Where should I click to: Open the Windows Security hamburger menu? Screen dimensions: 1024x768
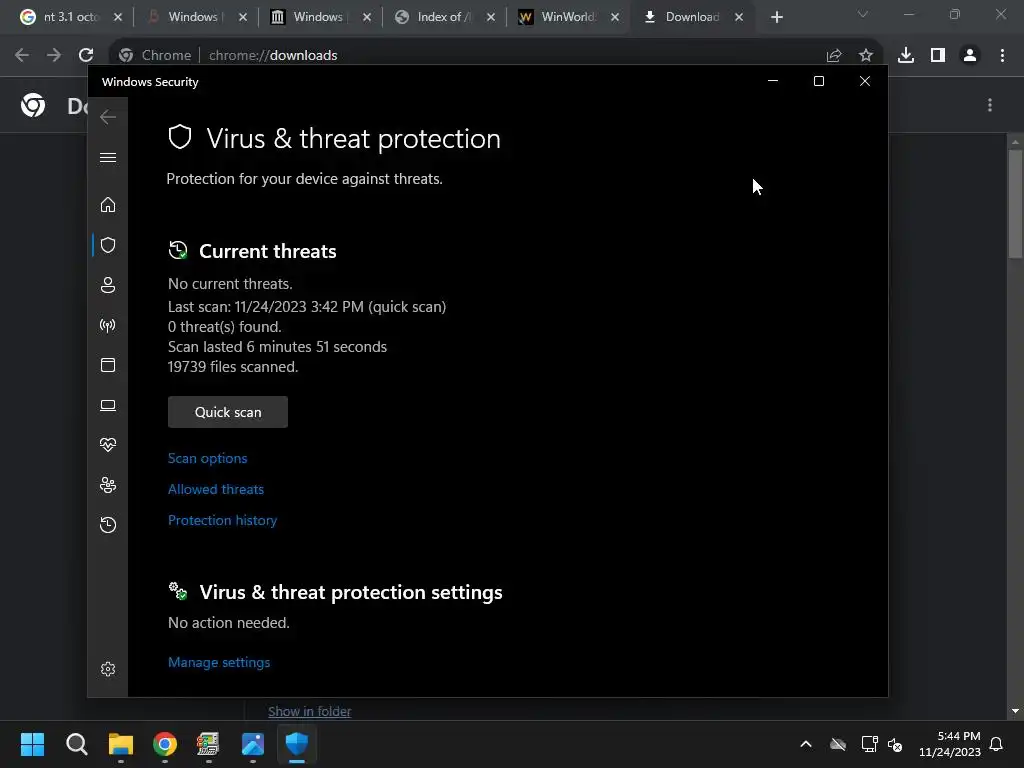[108, 157]
